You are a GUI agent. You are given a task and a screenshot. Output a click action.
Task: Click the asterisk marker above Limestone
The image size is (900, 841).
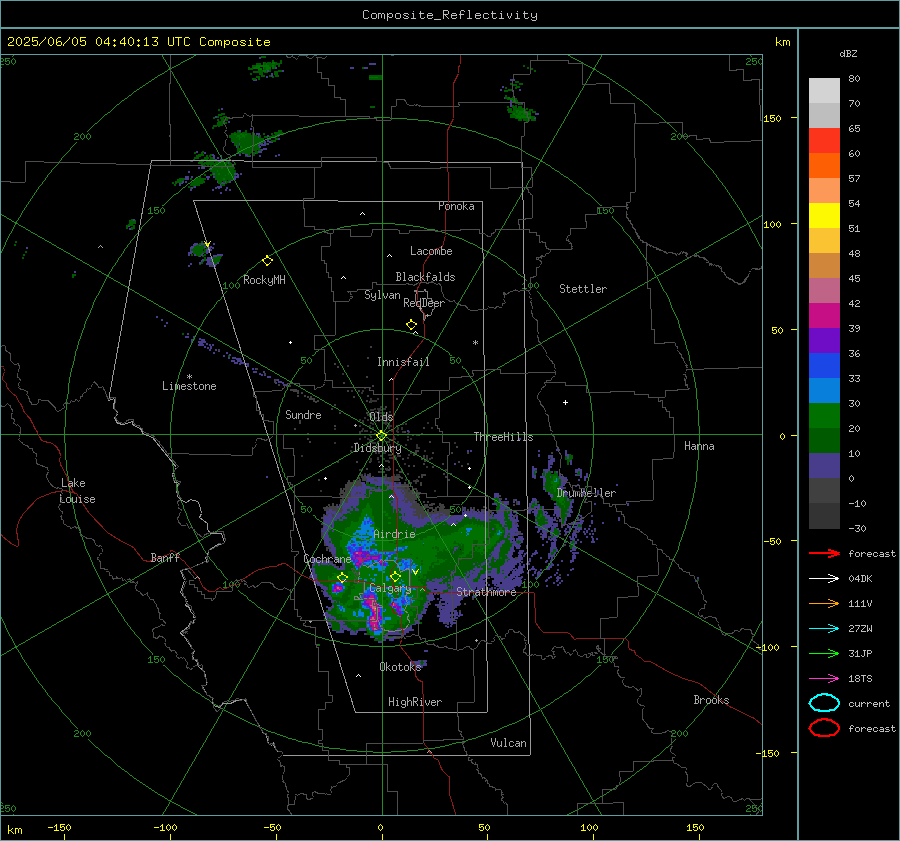point(189,377)
